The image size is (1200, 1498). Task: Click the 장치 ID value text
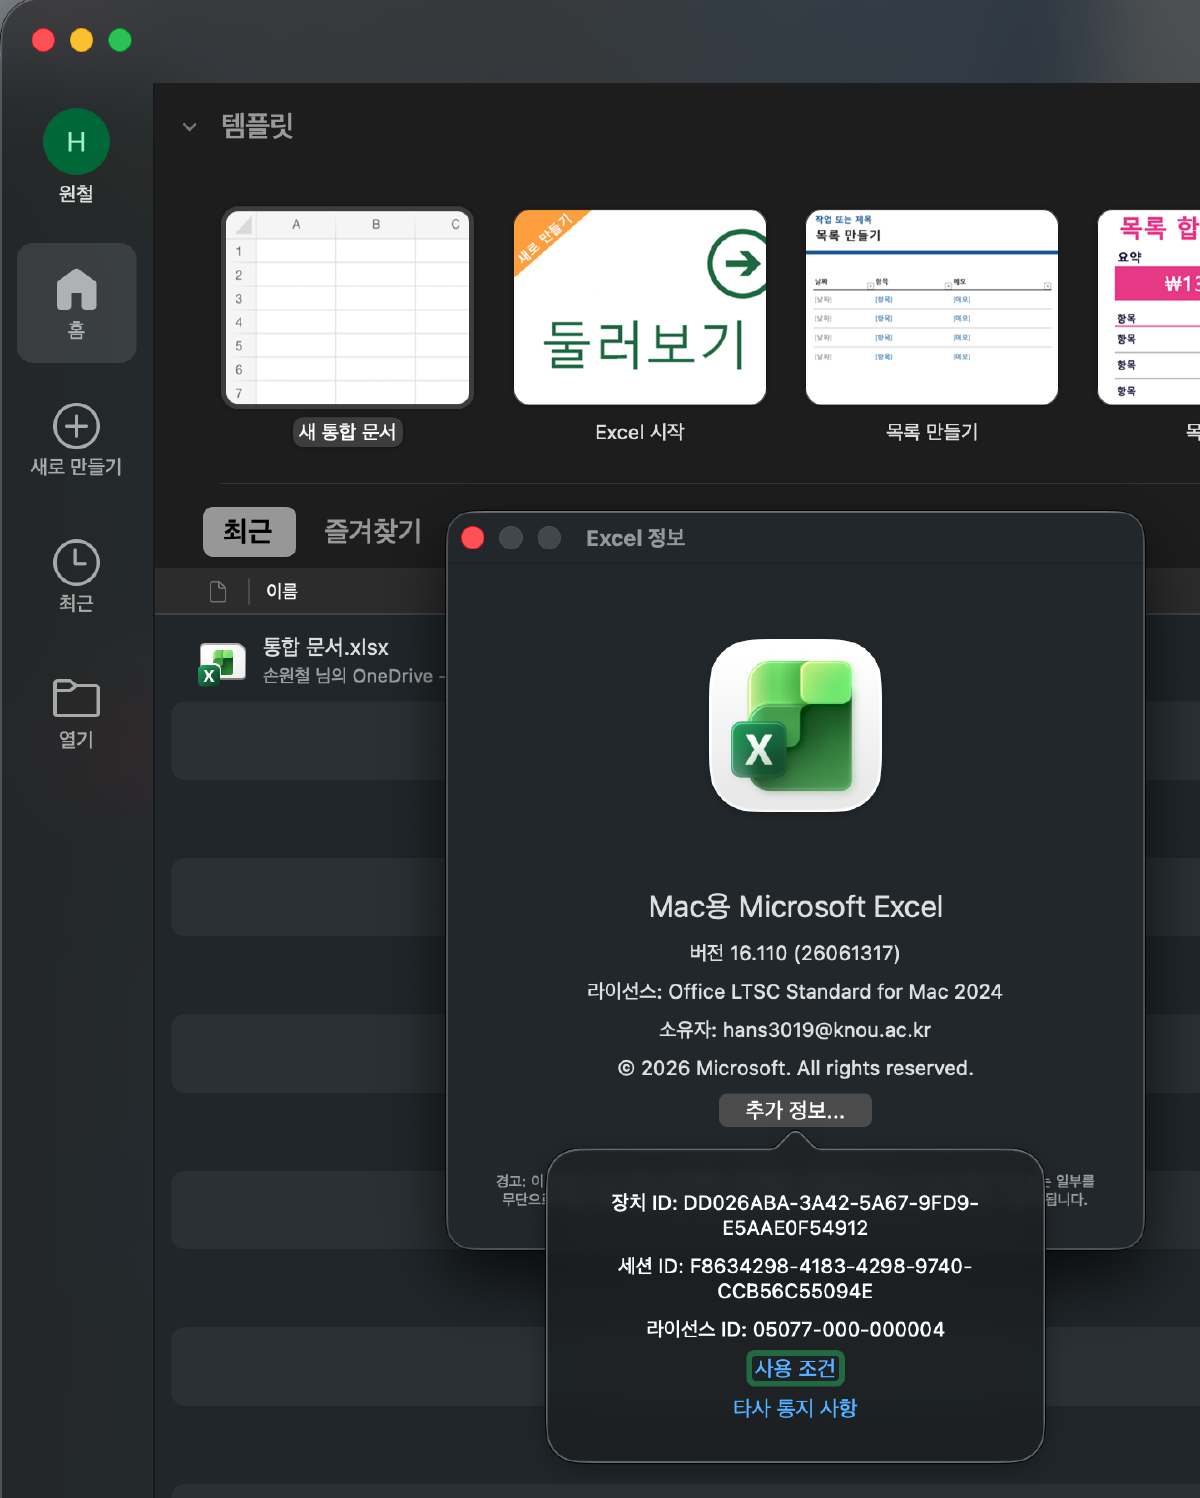point(795,1215)
